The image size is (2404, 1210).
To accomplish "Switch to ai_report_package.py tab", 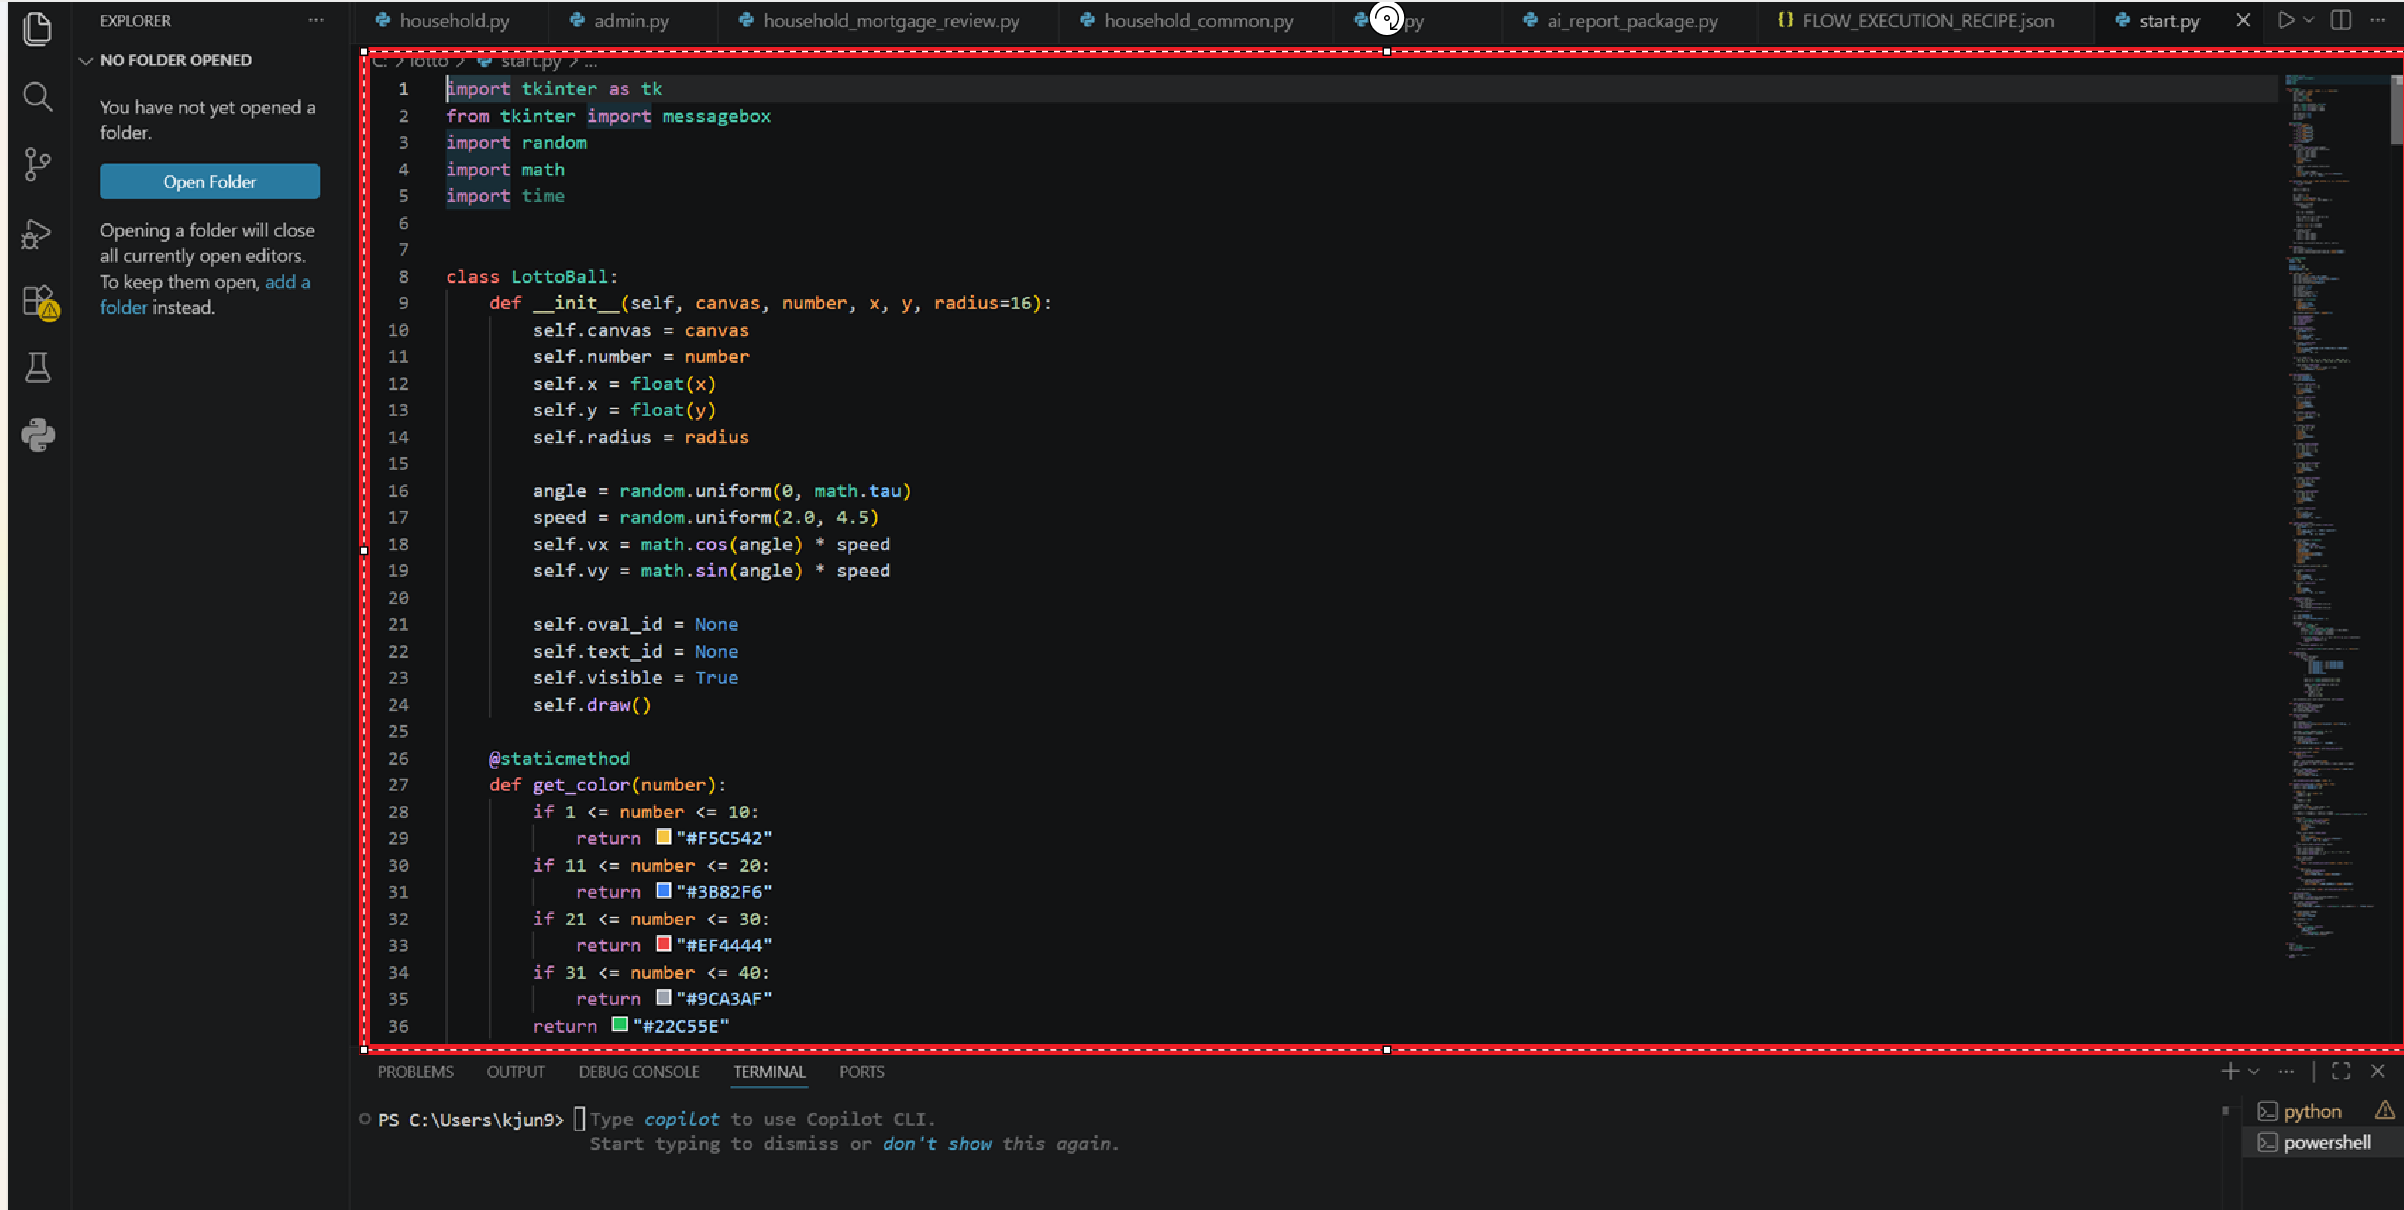I will (1621, 20).
